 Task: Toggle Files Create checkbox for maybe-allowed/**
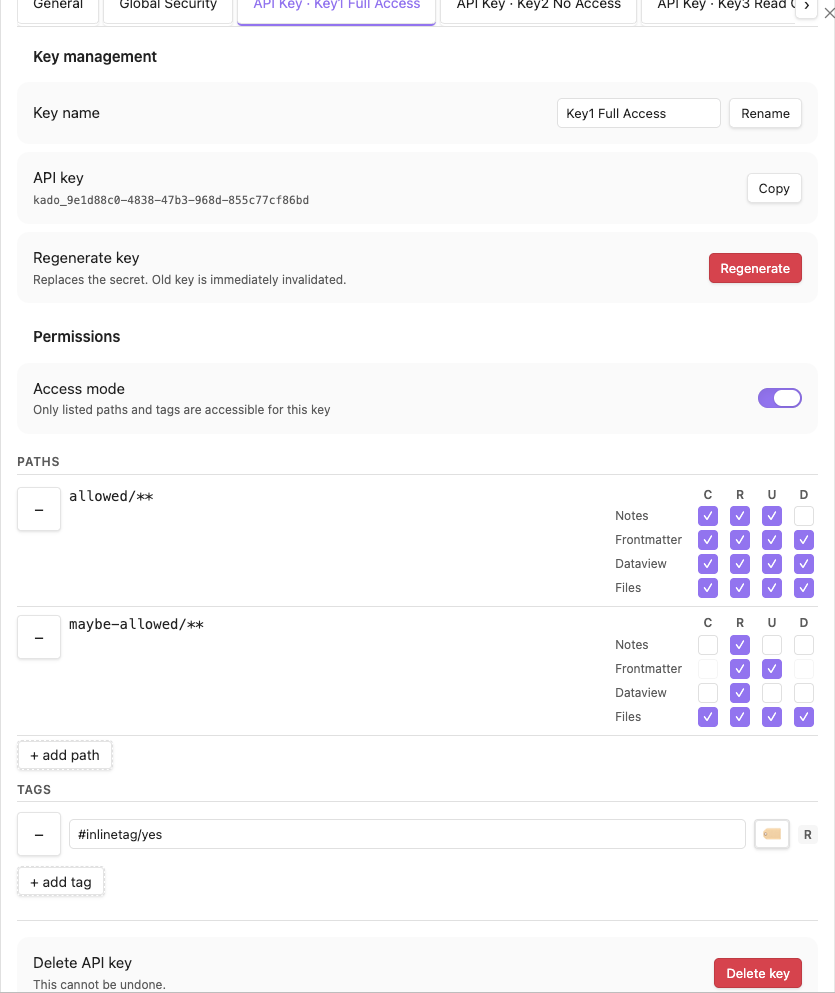tap(708, 717)
